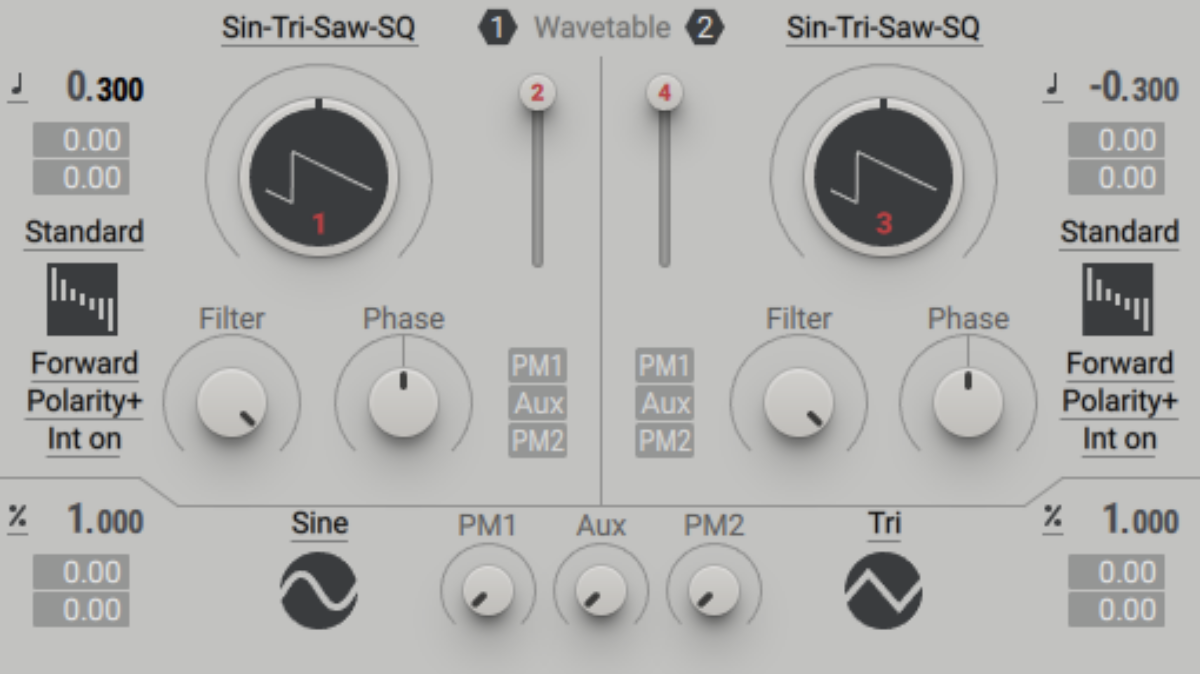Click the oscillator 2 Phase knob
Viewport: 1200px width, 674px height.
coord(968,402)
